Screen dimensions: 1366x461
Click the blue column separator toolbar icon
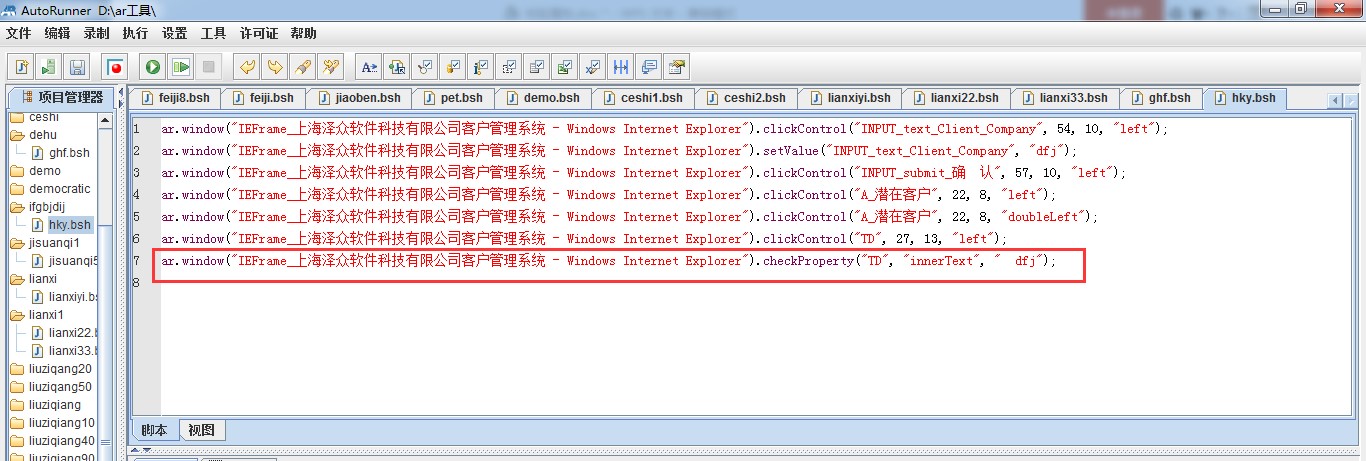click(x=621, y=67)
